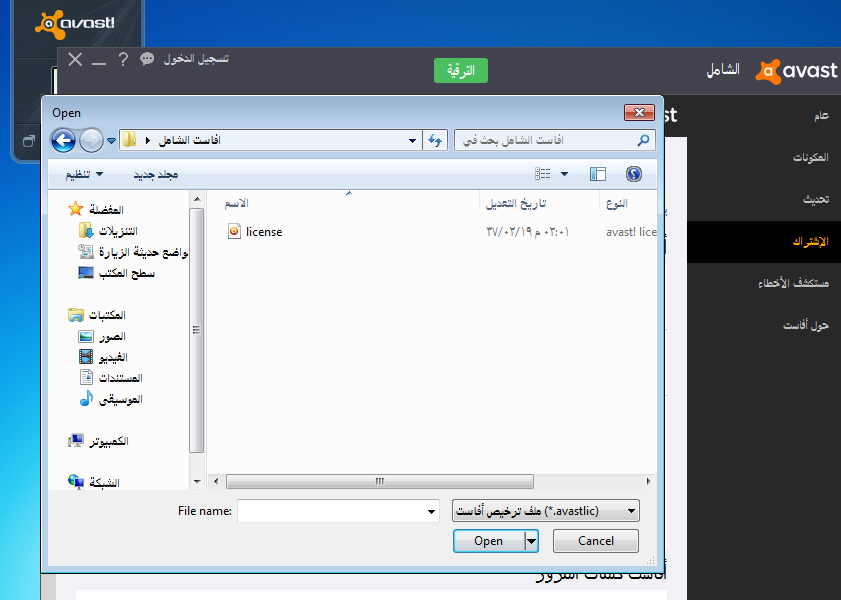Image resolution: width=841 pixels, height=600 pixels.
Task: Click the navigation pane scroll-down arrow
Action: (x=197, y=482)
